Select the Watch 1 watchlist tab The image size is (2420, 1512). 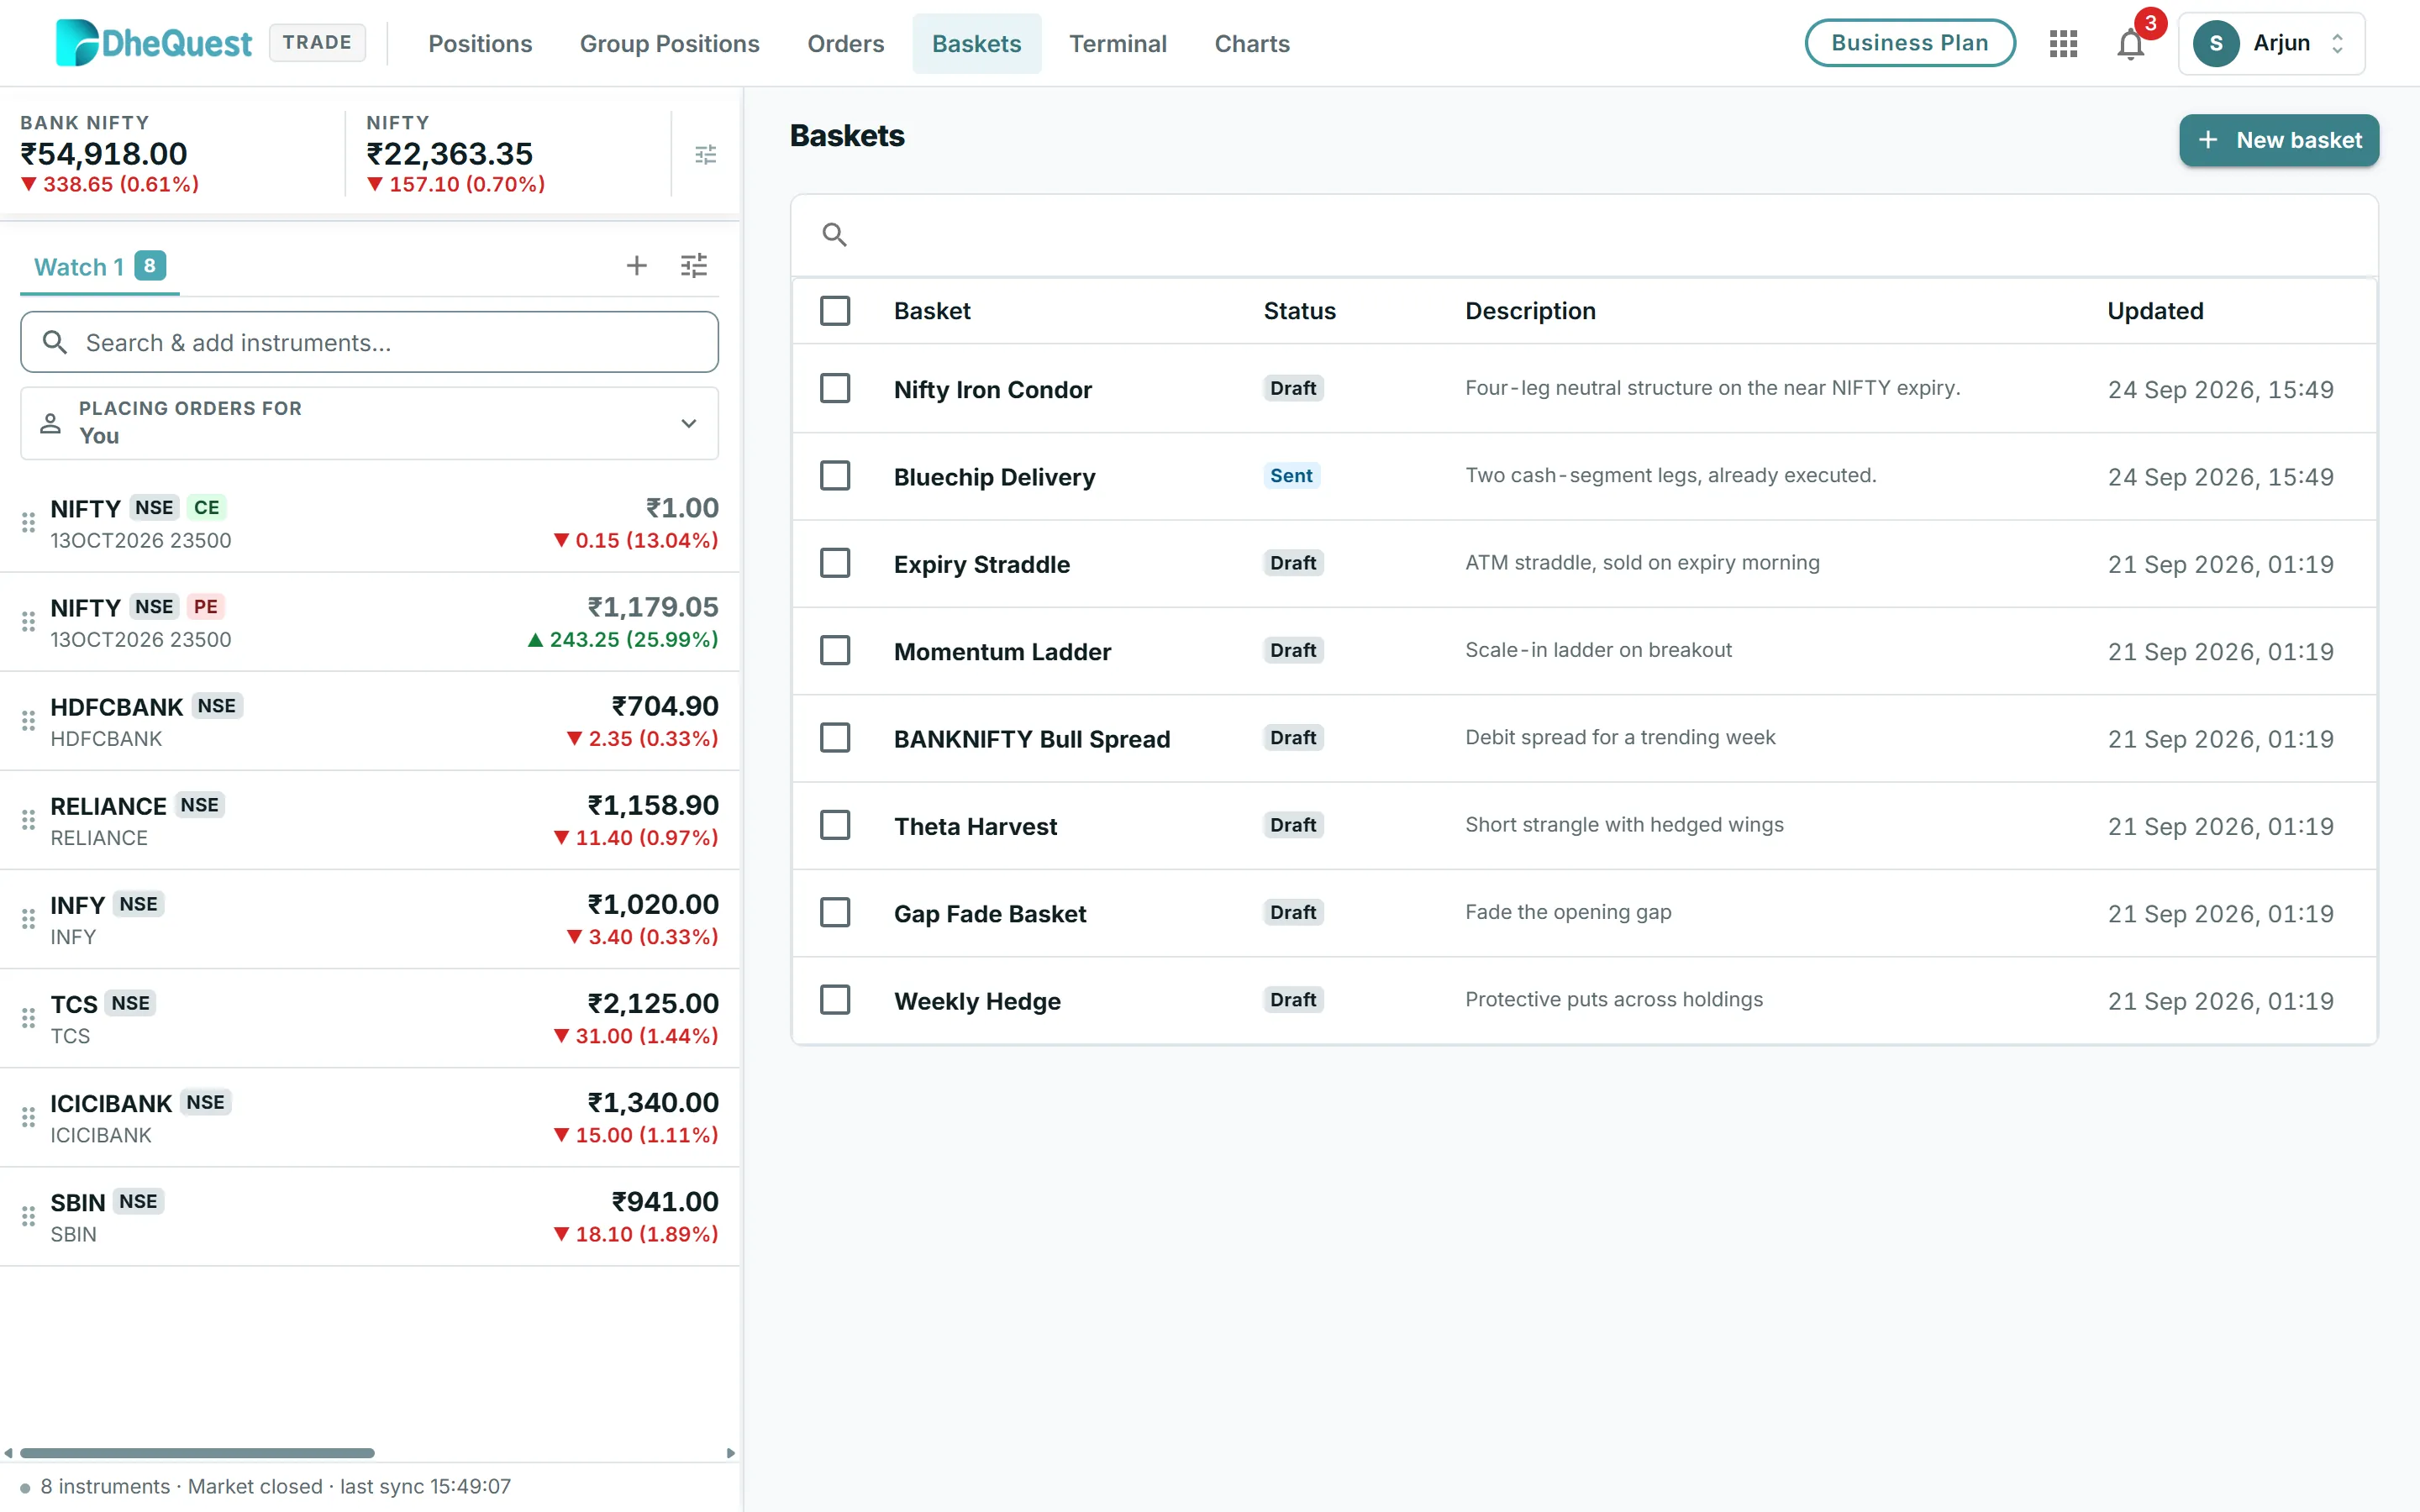(99, 267)
